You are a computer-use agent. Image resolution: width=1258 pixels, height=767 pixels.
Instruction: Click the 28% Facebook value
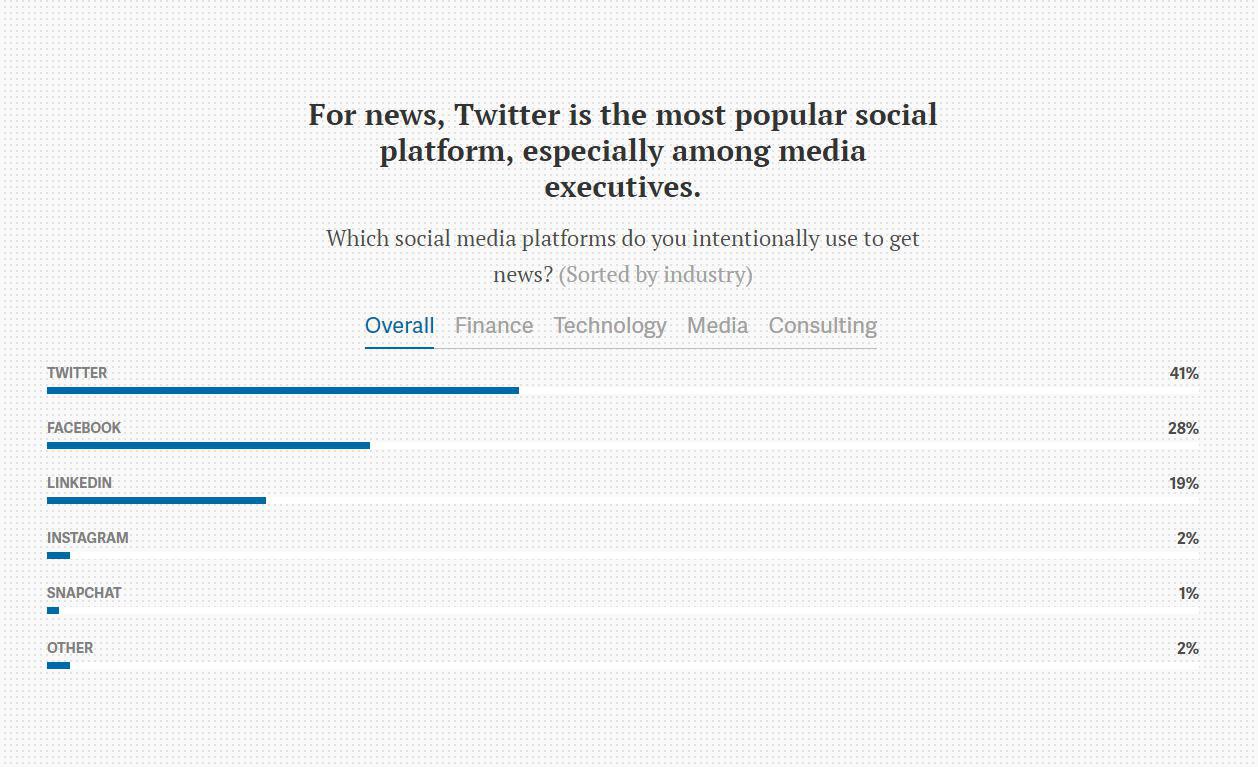(x=1183, y=429)
